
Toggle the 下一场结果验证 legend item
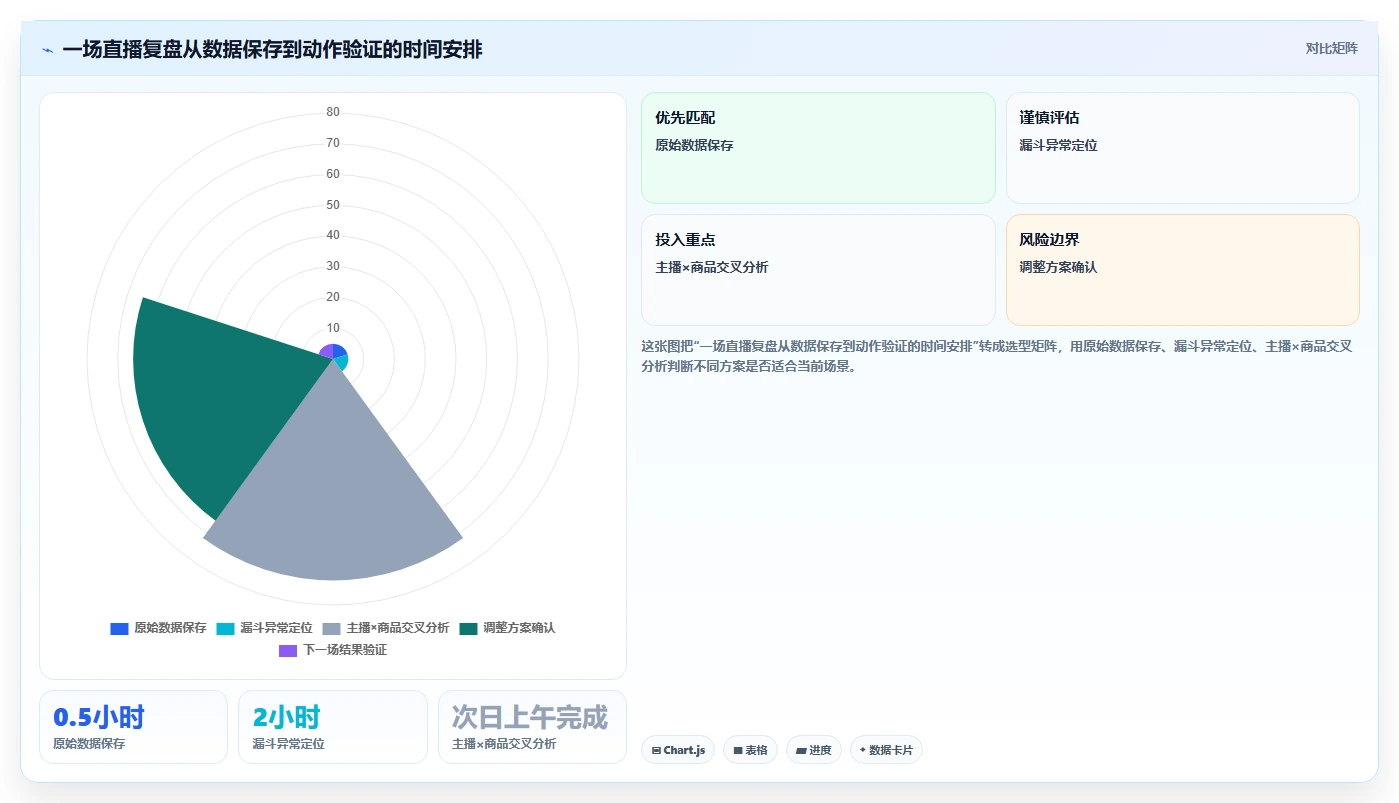click(333, 650)
